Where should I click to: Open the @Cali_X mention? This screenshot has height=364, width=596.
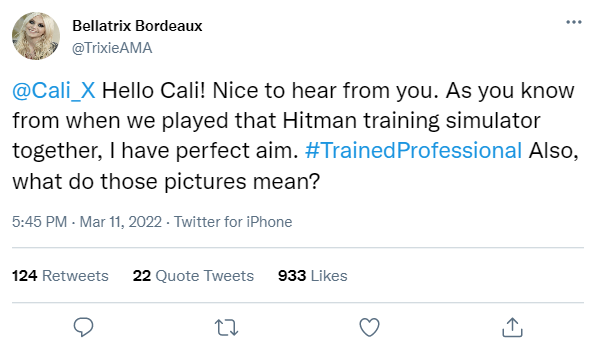[x=54, y=91]
